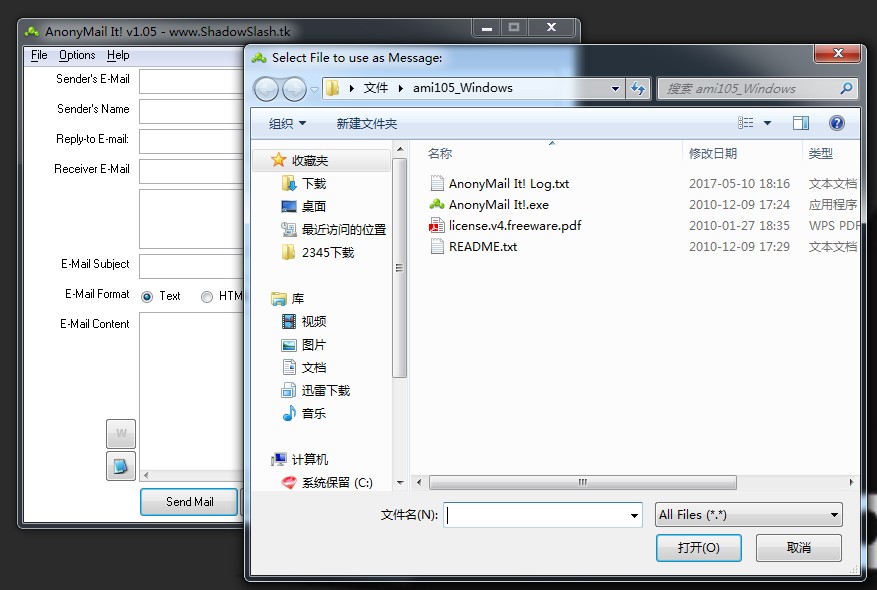Sort by 类型 column header

[821, 153]
